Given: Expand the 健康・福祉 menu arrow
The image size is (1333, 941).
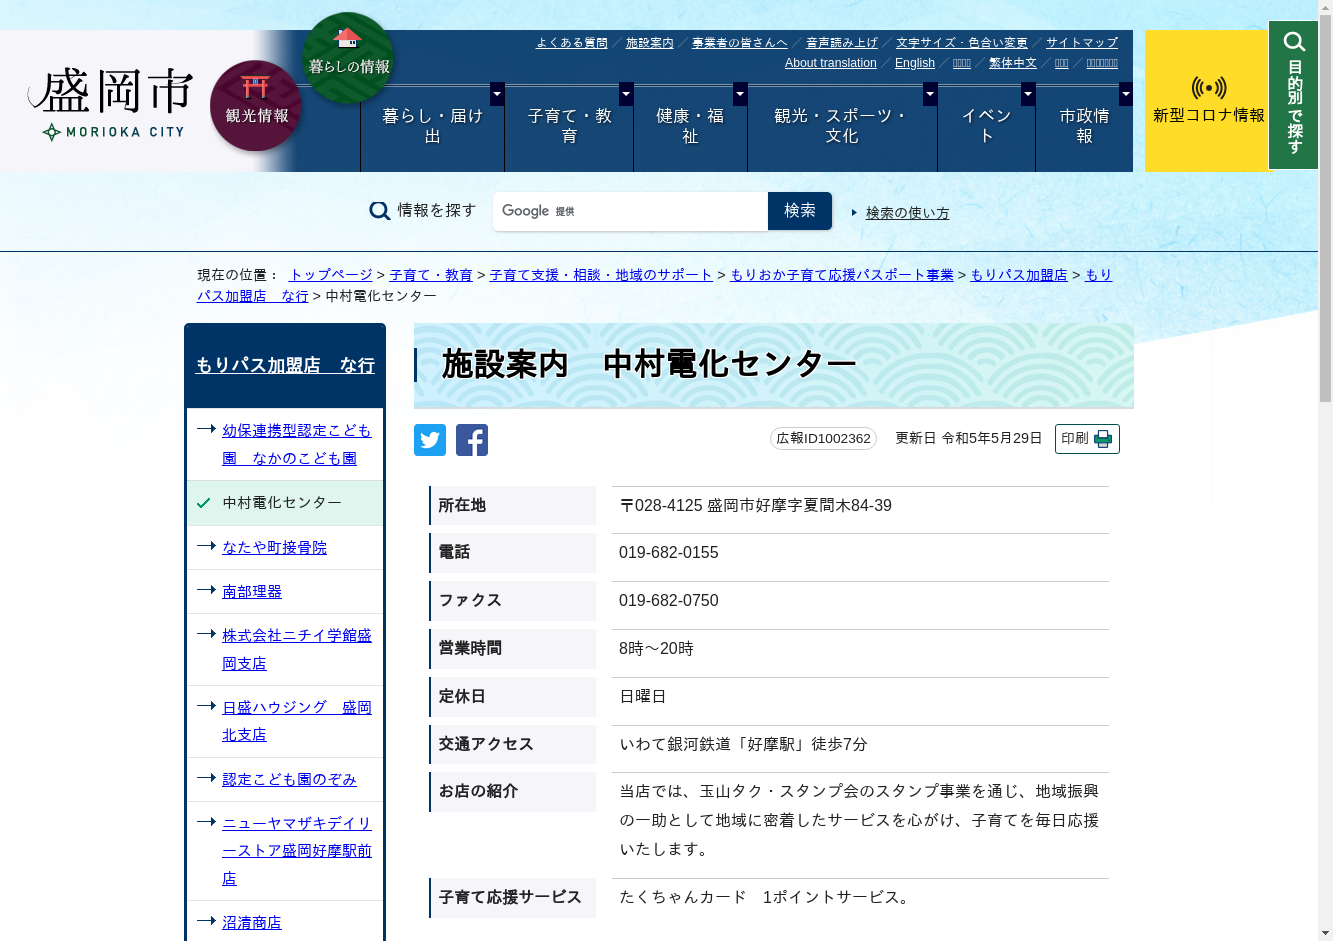Looking at the screenshot, I should (740, 94).
